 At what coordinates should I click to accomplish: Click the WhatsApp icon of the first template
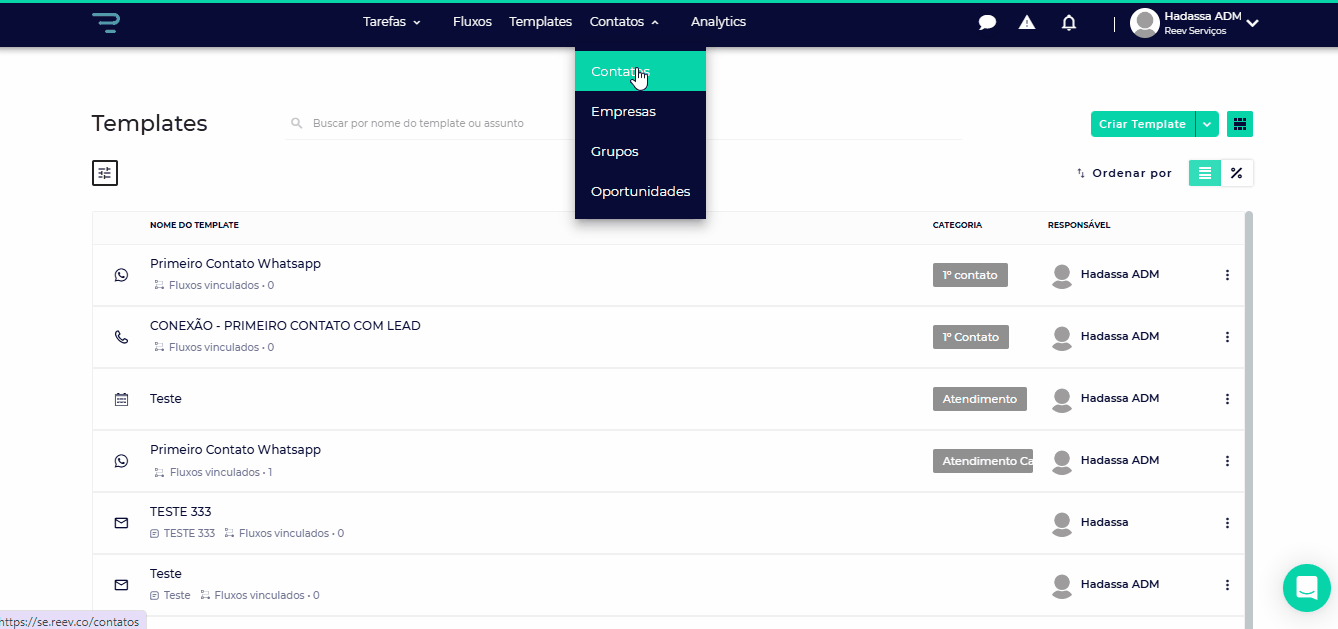[121, 275]
